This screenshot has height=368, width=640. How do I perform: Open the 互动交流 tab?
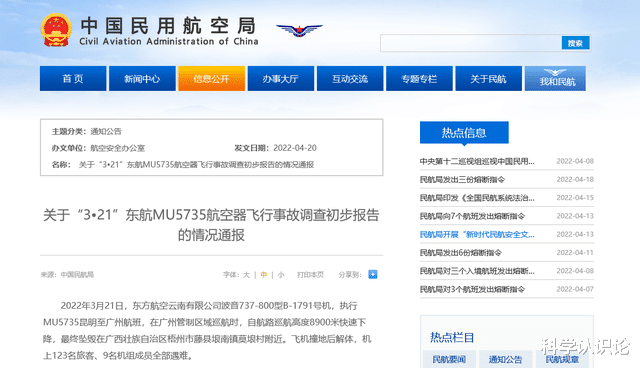(350, 78)
